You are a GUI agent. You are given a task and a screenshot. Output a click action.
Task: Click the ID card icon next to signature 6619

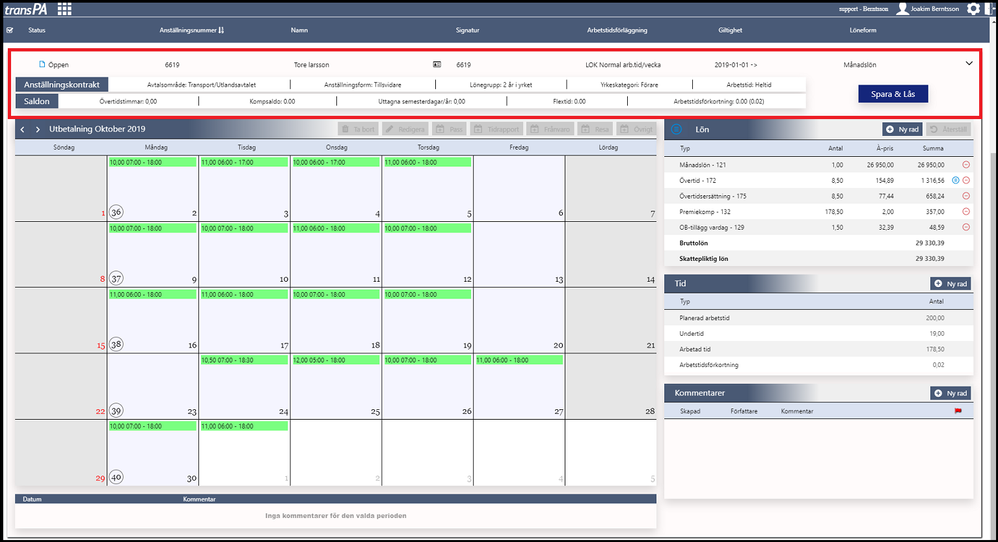437,64
